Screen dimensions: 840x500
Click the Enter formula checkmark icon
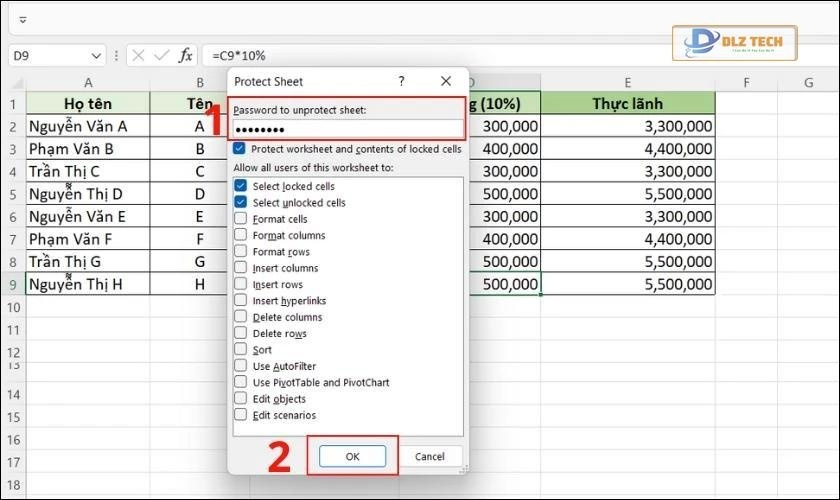pos(160,56)
